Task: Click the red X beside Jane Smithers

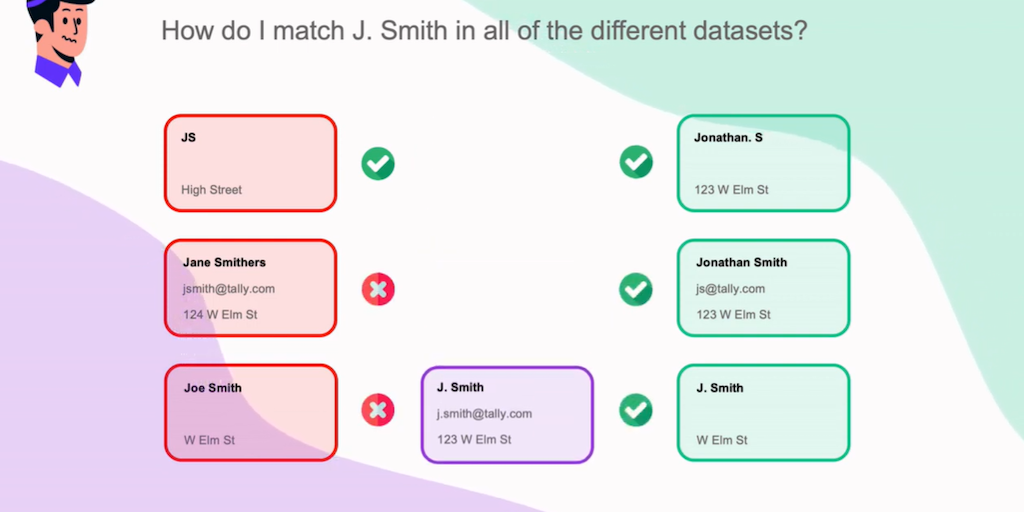Action: [378, 290]
